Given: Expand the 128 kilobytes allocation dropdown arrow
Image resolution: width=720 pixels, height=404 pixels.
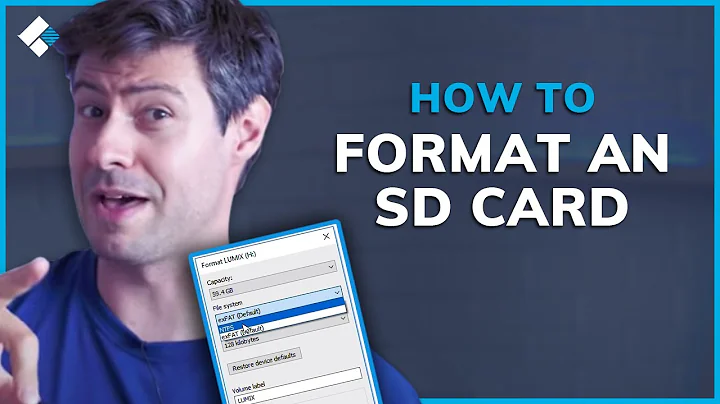Looking at the screenshot, I should pyautogui.click(x=343, y=318).
